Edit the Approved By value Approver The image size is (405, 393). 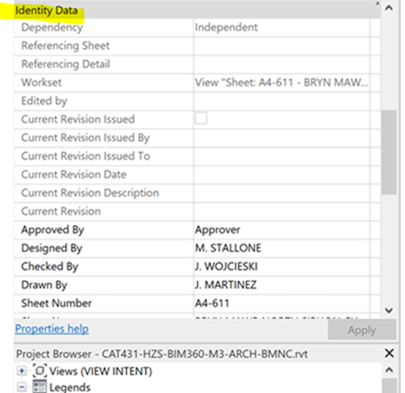coord(281,230)
